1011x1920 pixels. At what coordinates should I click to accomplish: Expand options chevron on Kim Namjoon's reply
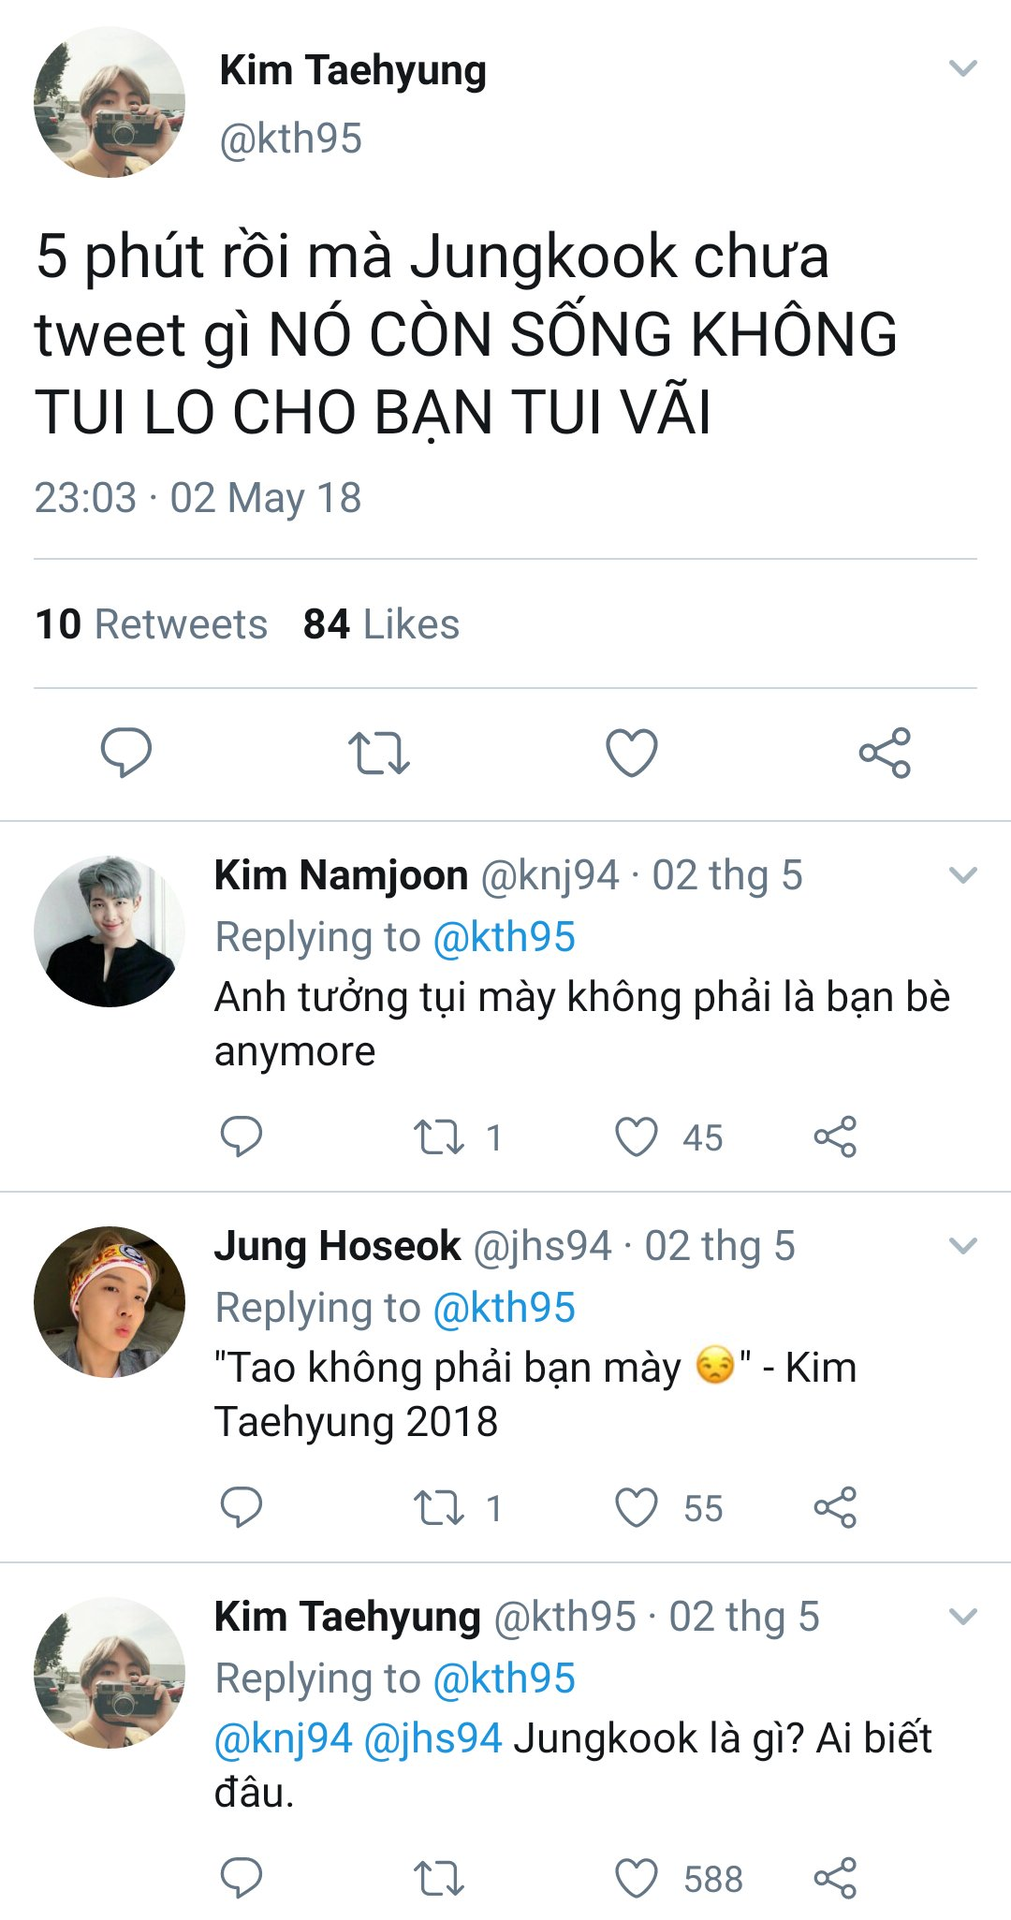tap(962, 876)
